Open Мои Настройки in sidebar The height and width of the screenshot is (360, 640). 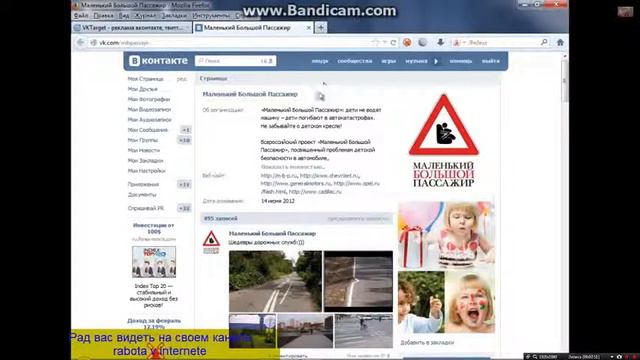(147, 171)
